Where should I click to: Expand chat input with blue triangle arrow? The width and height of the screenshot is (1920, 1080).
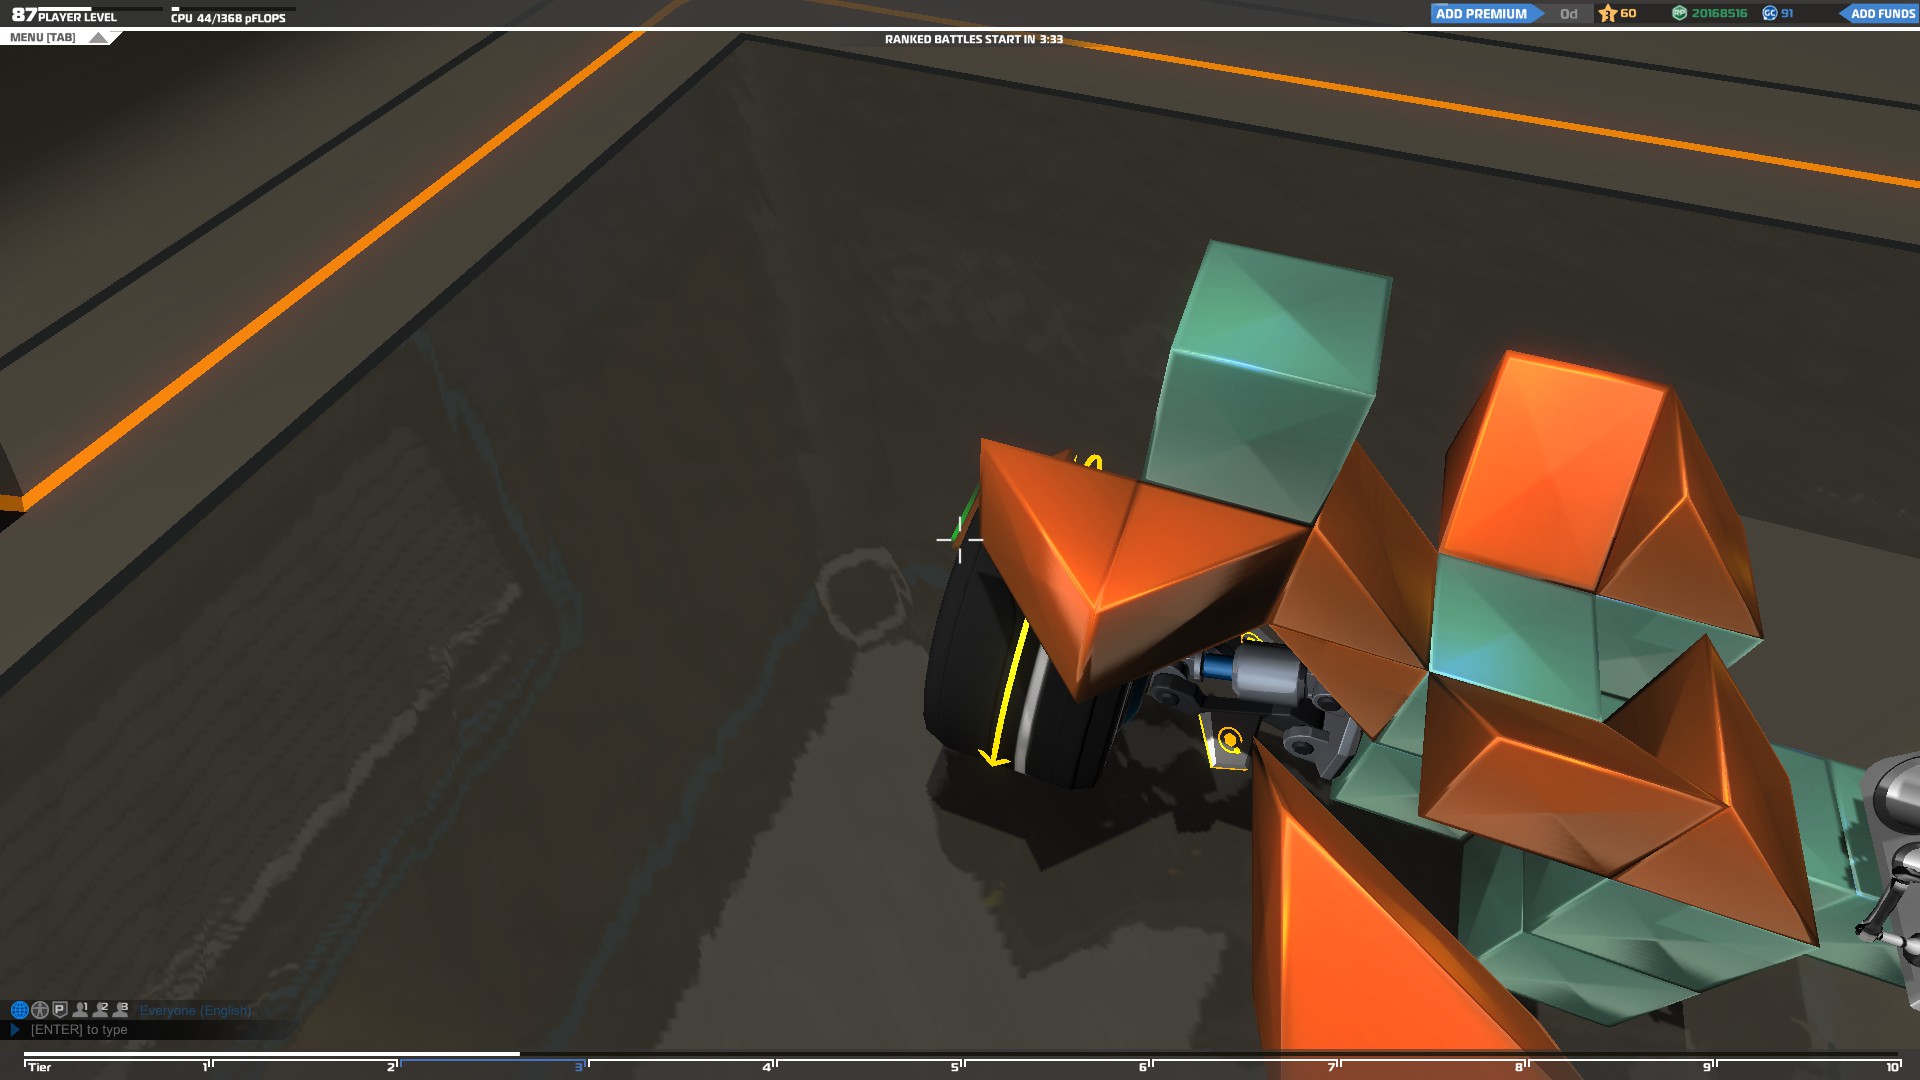15,1029
